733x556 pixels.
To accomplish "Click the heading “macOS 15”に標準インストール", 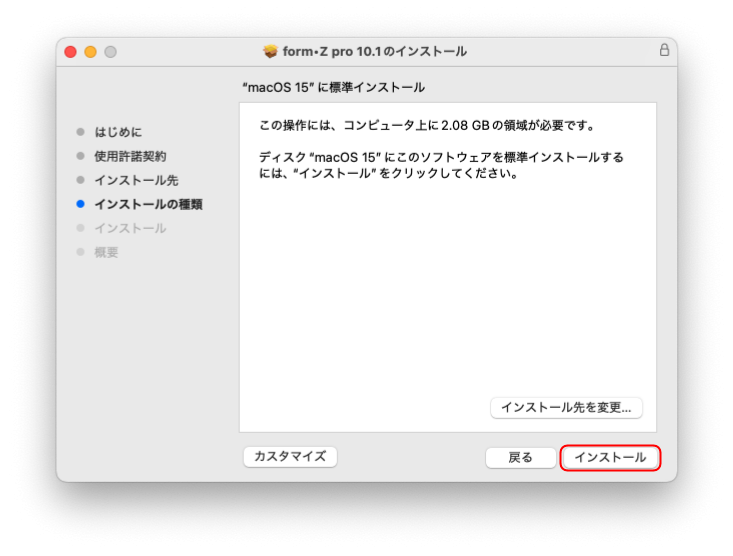I will click(333, 88).
